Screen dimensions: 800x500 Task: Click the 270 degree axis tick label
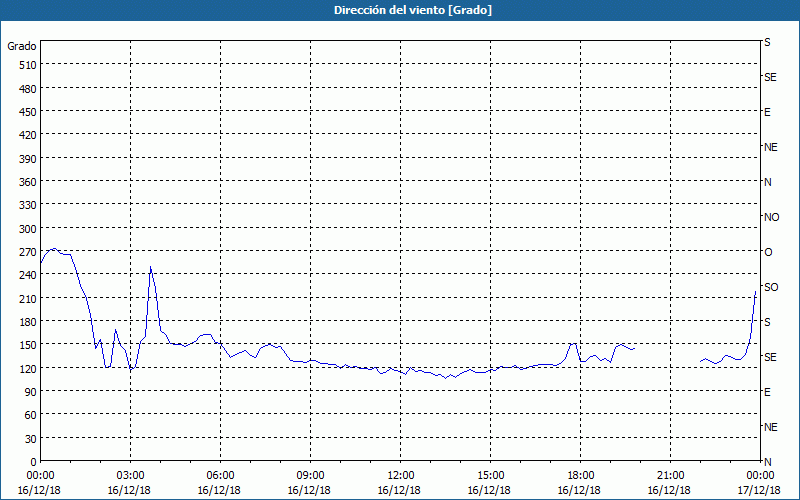28,252
